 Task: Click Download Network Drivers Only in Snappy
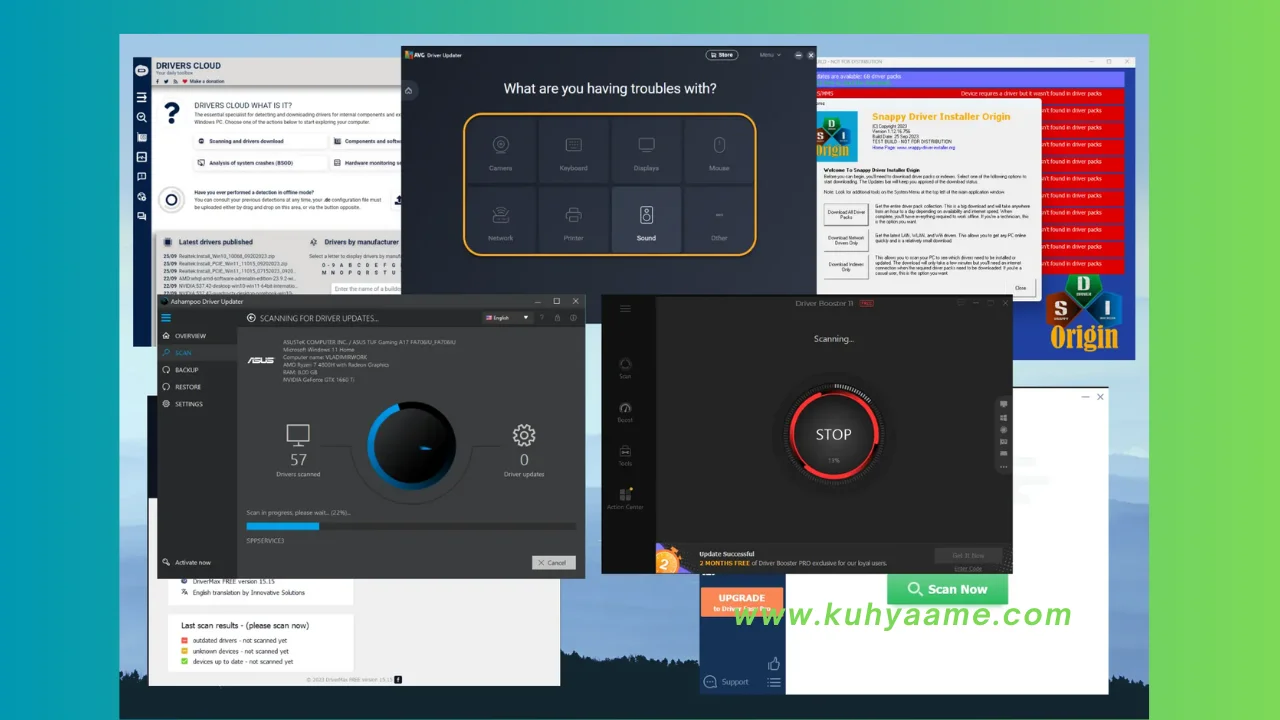tap(845, 240)
